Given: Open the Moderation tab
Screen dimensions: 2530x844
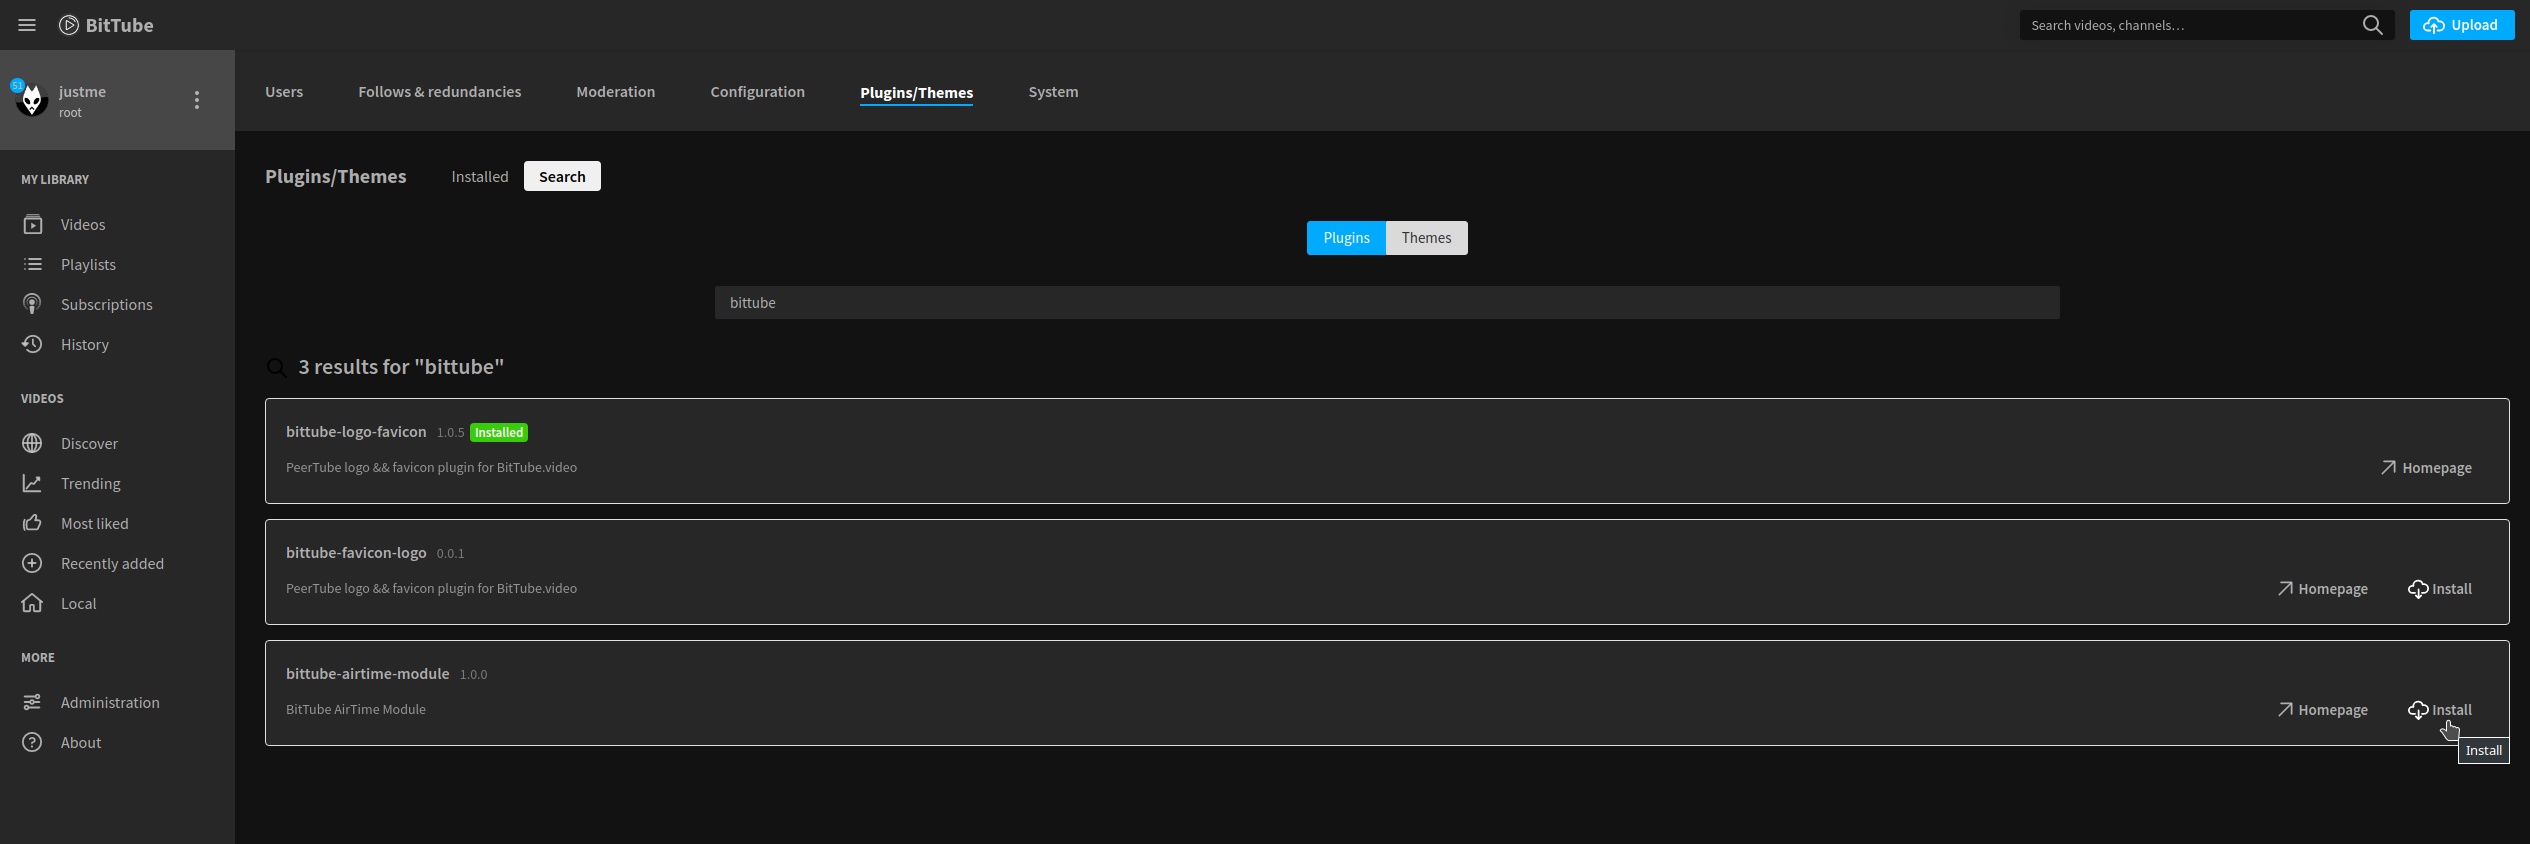Looking at the screenshot, I should 615,92.
